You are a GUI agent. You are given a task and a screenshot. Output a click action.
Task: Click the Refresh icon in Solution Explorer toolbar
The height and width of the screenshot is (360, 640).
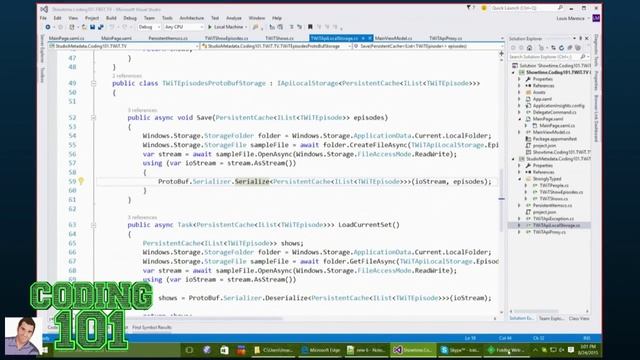561,48
